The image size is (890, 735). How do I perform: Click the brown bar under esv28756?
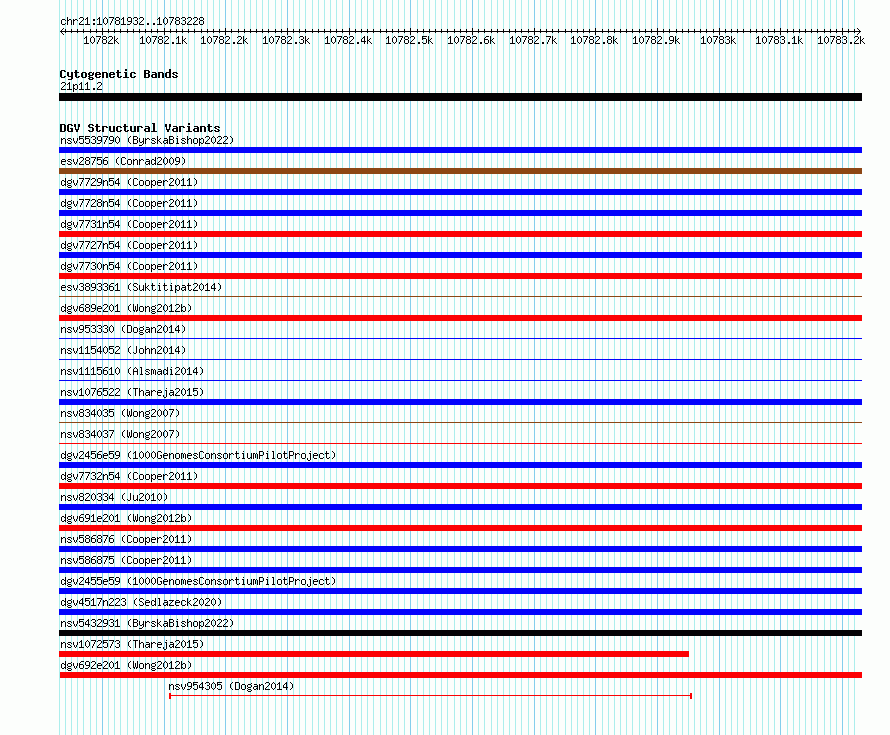[460, 171]
